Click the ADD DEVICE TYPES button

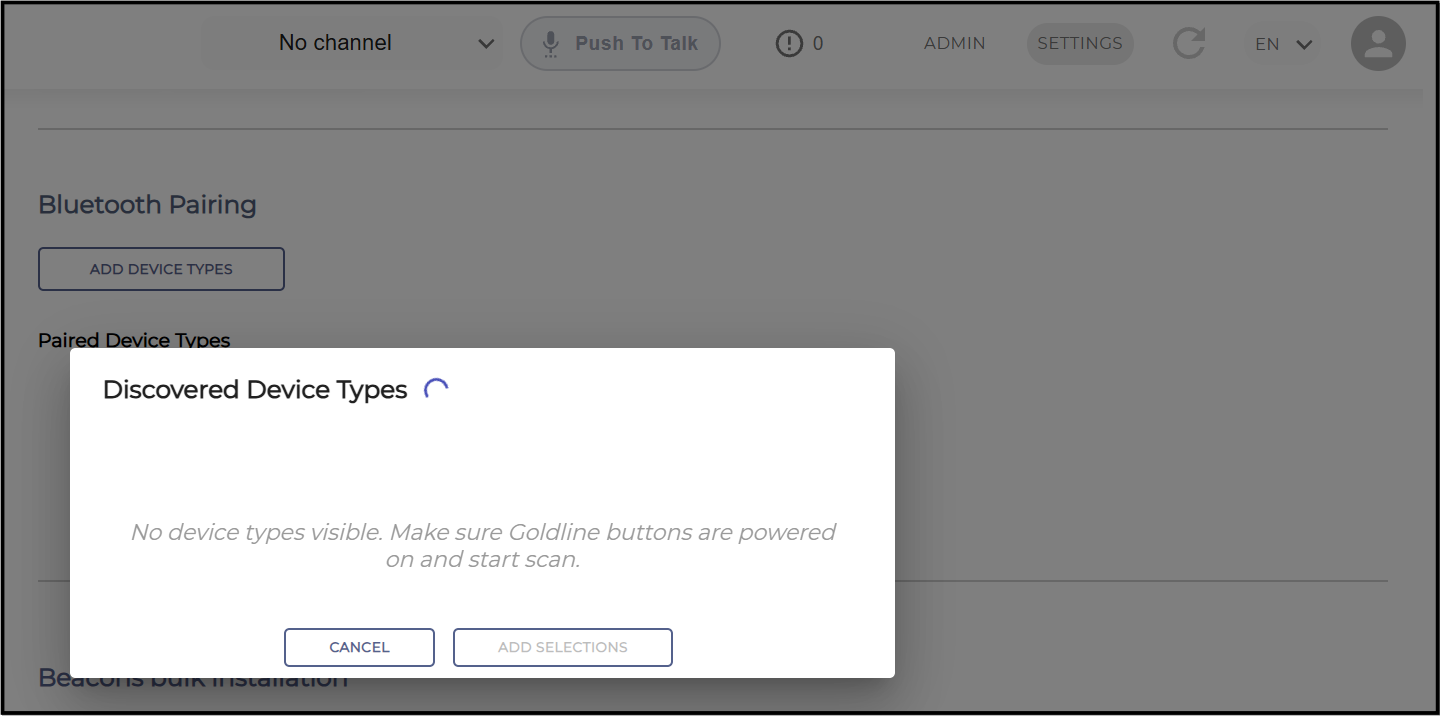161,269
